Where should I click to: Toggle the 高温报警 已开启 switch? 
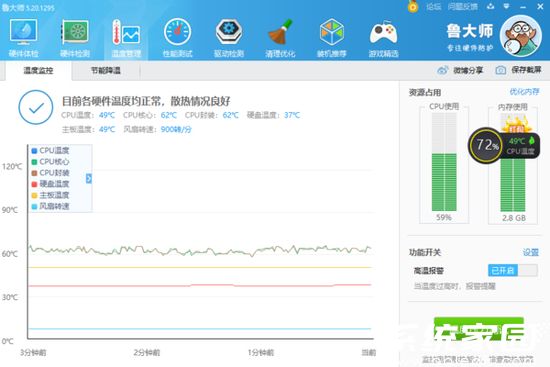pos(512,270)
